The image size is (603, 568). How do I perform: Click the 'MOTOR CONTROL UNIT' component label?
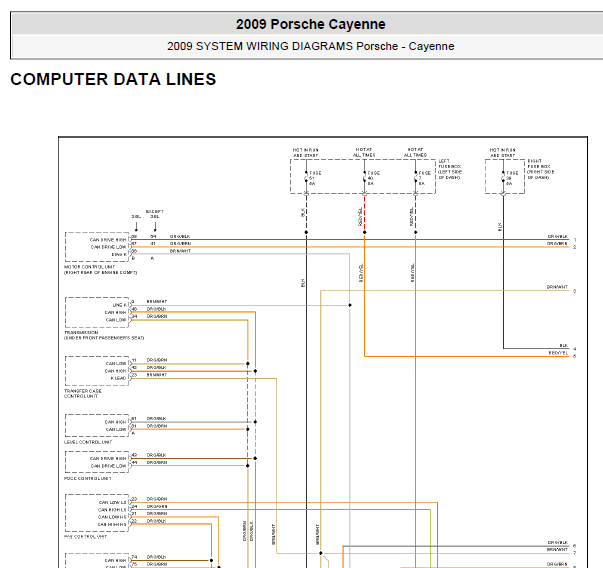point(90,267)
